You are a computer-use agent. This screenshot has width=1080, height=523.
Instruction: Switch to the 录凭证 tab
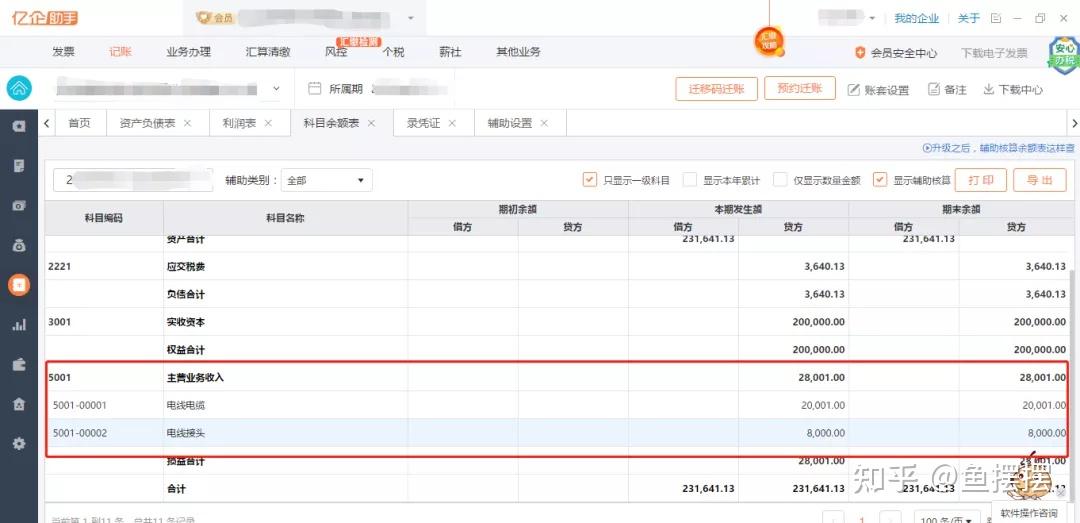coord(423,123)
